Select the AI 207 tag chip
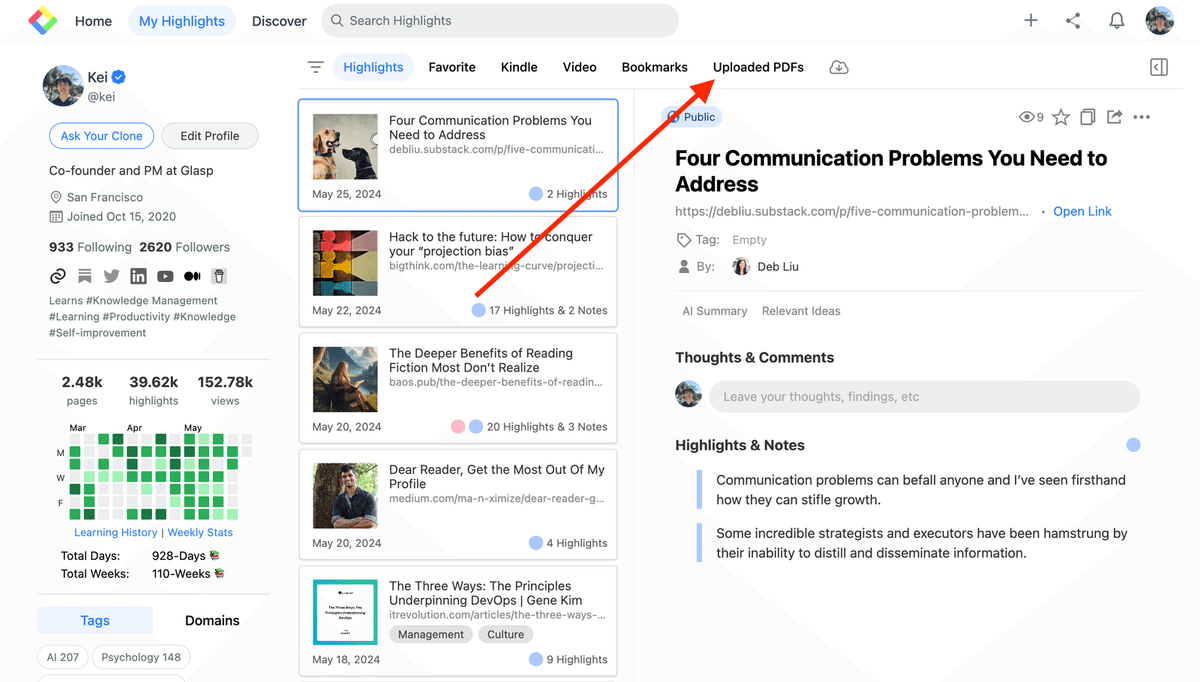Screen dimensions: 1200x682 click(63, 657)
